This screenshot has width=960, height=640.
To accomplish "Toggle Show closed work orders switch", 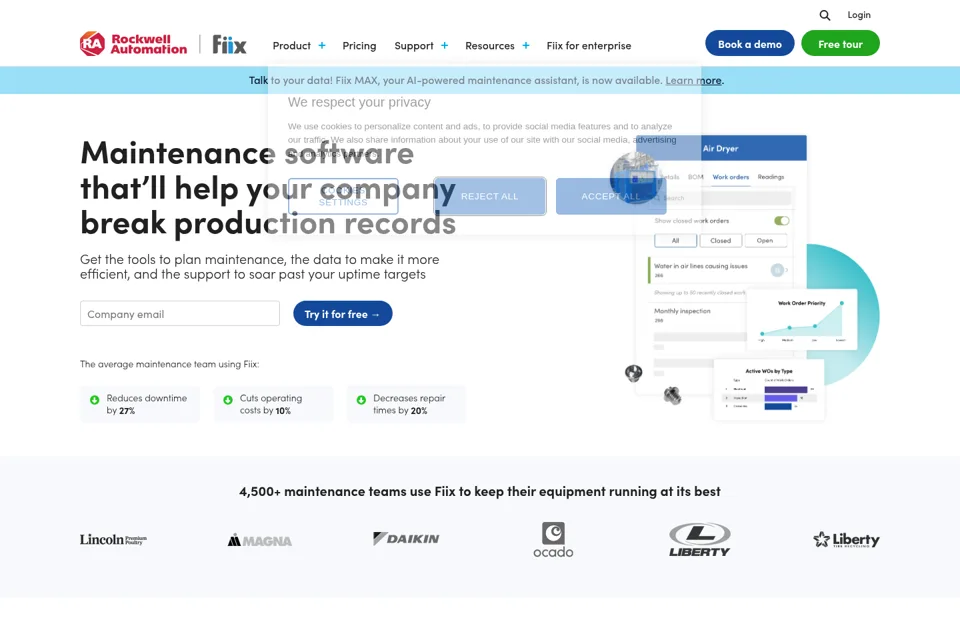I will click(x=782, y=220).
